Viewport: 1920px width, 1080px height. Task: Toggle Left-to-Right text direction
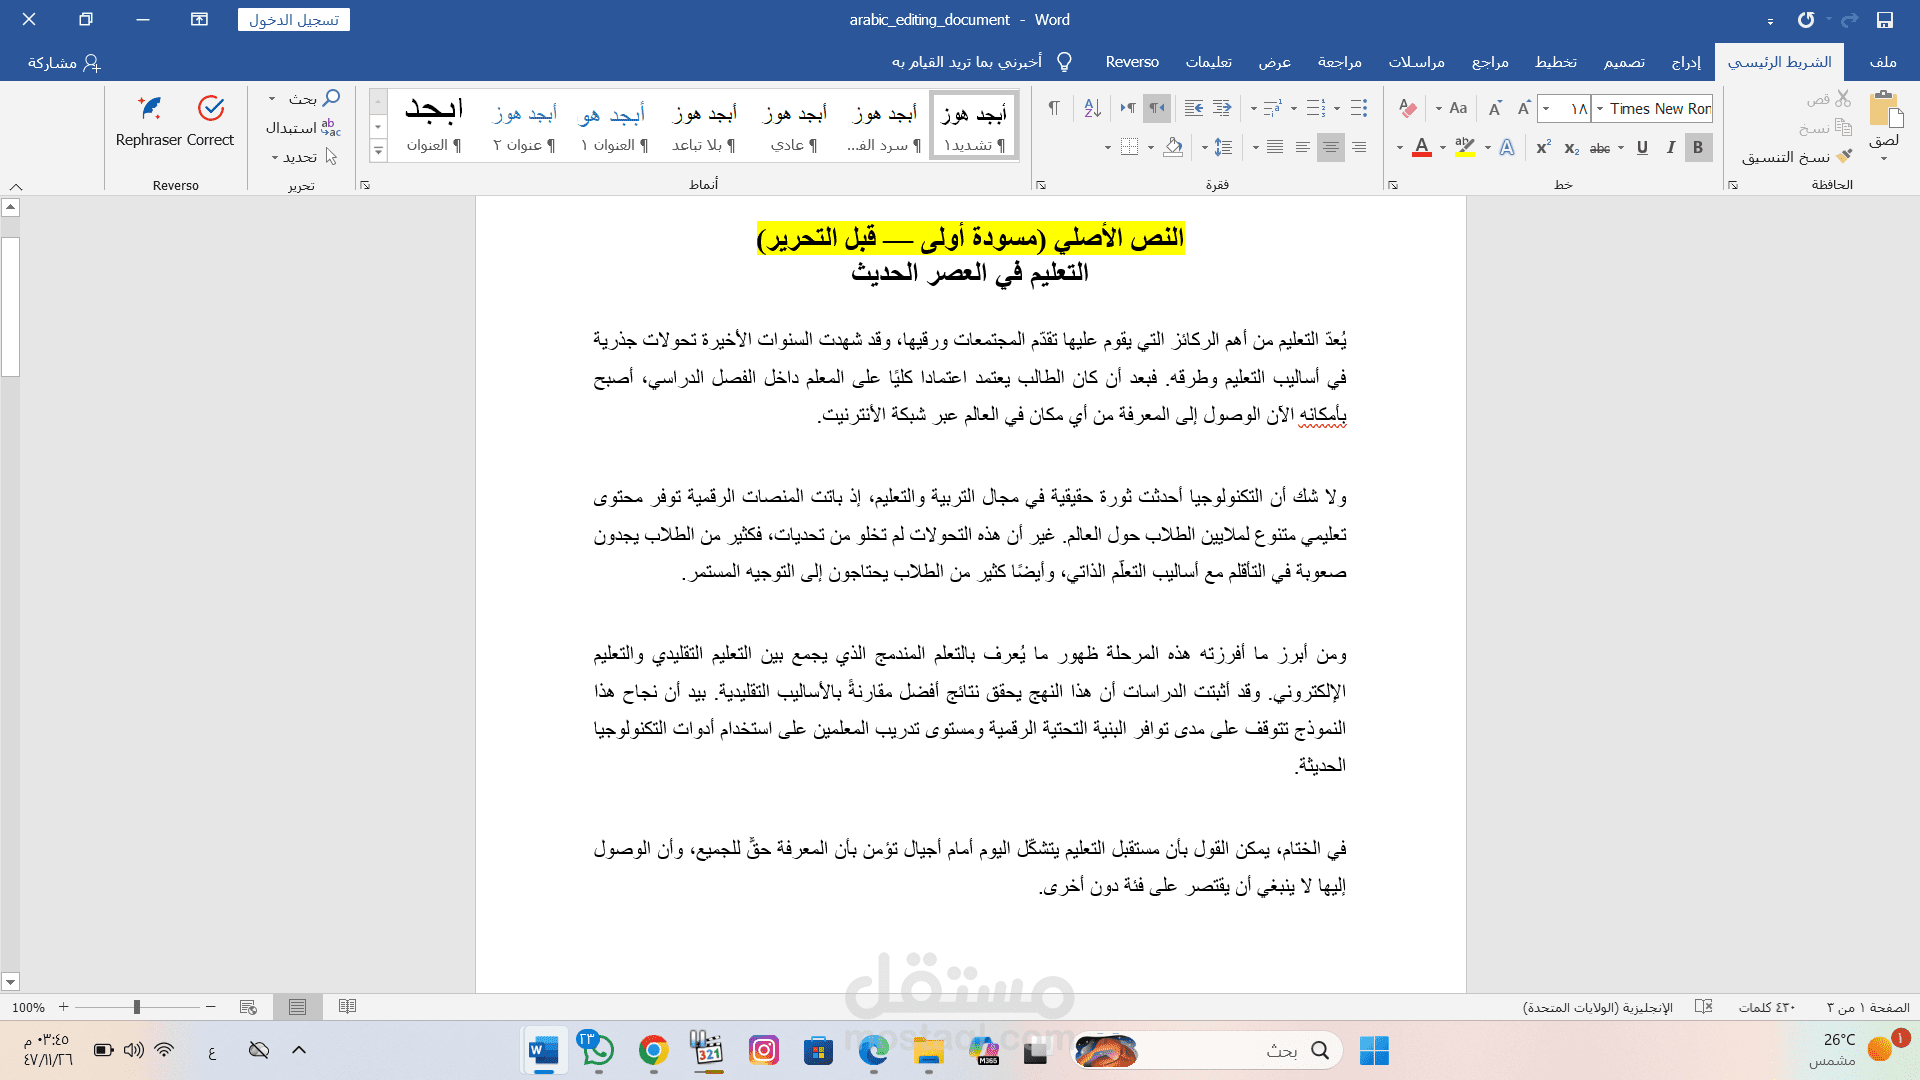1128,108
